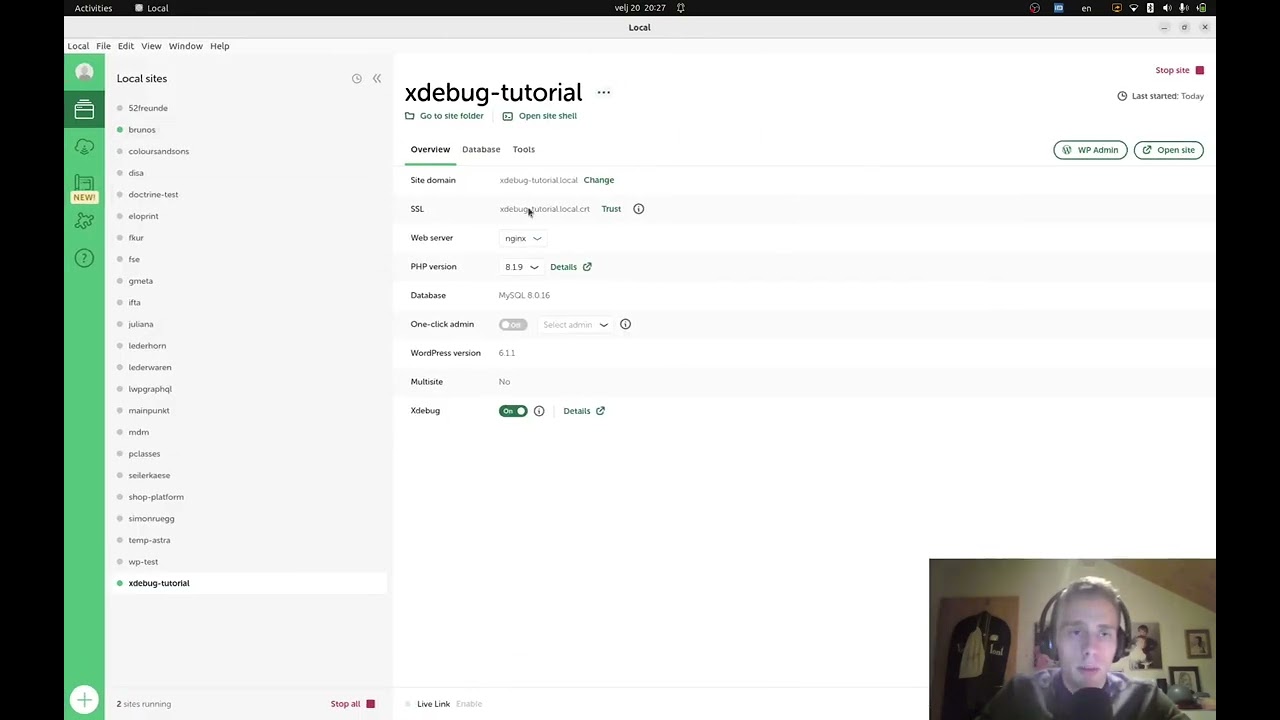Screen dimensions: 1280x720
Task: Click Live Link Enable
Action: point(469,704)
